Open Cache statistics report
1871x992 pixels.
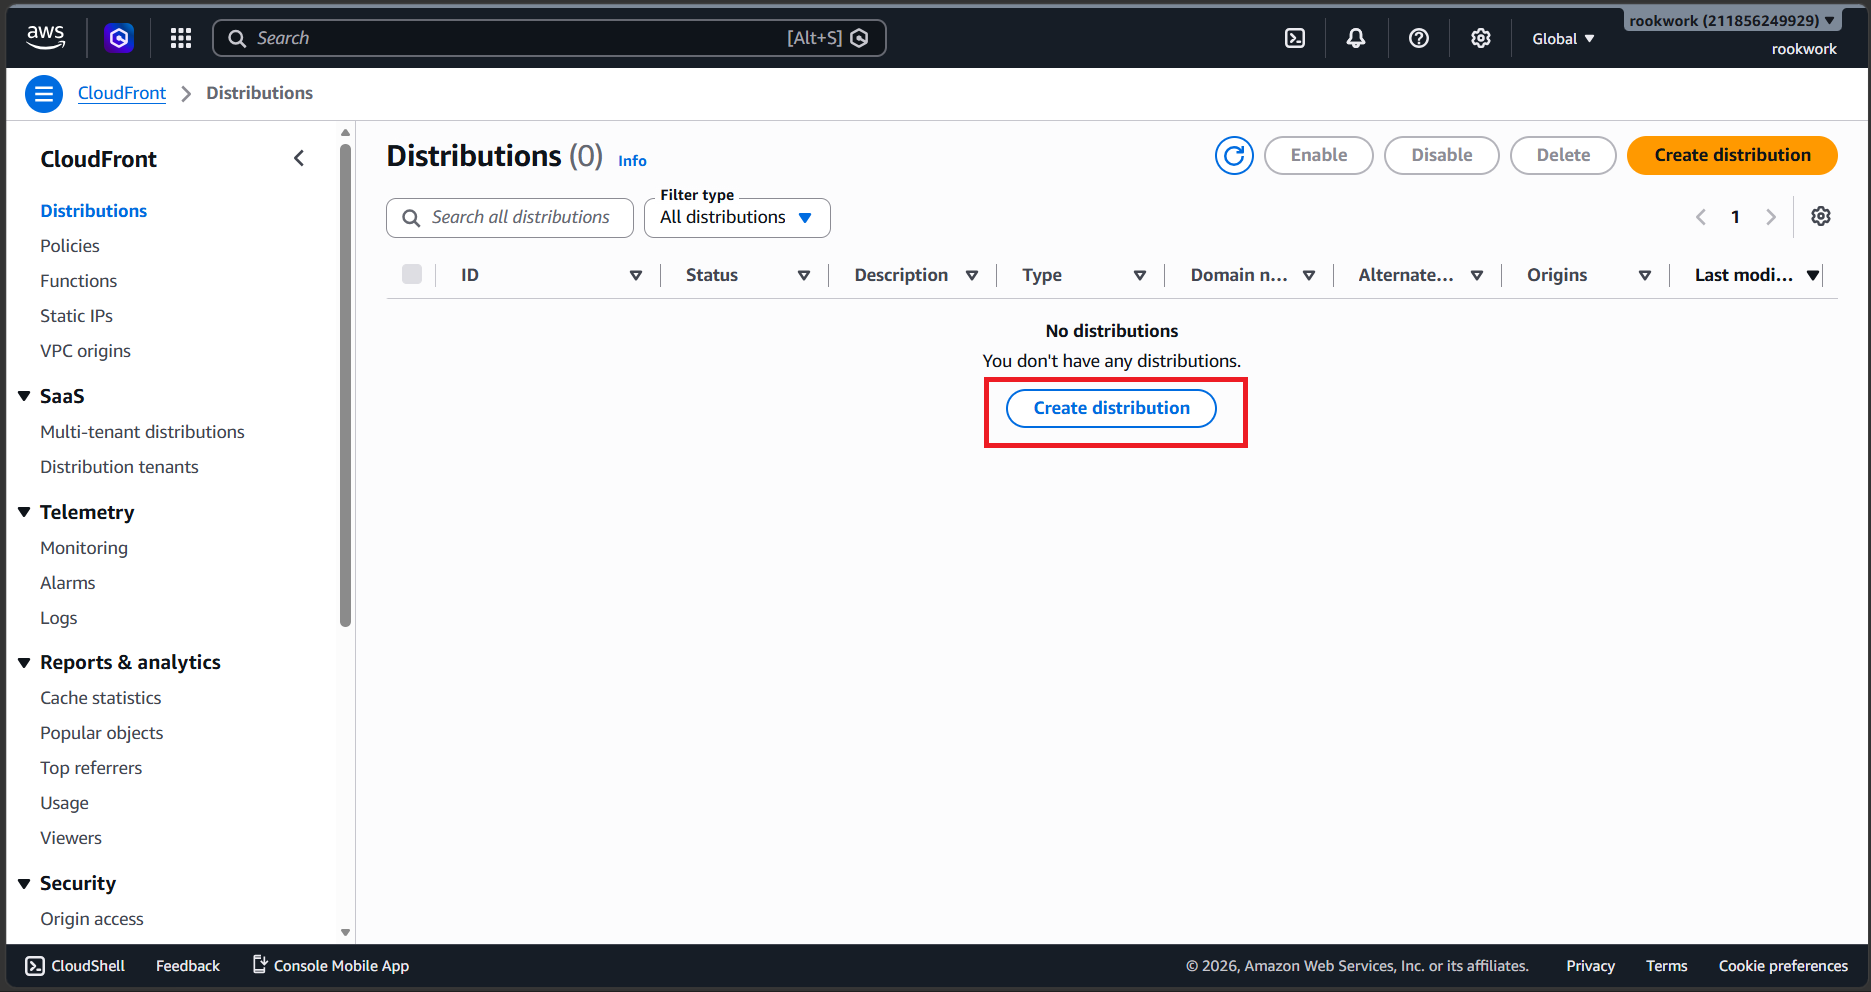point(101,698)
